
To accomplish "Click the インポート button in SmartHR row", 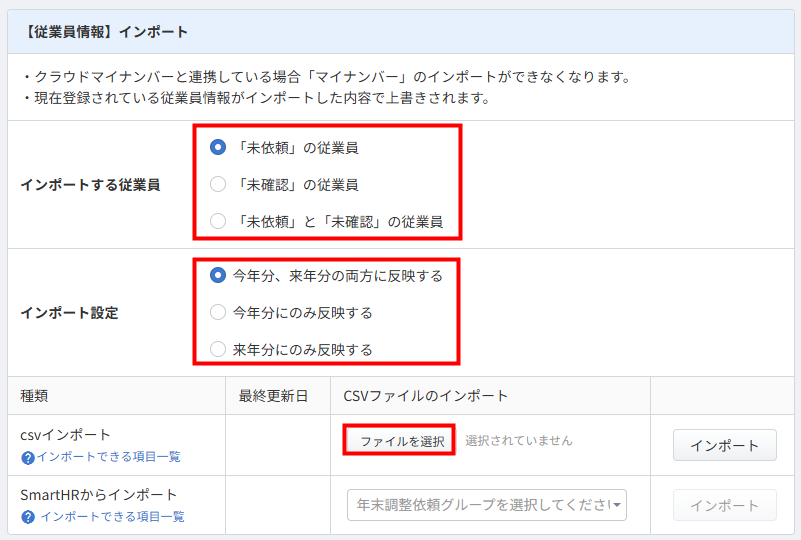I will tap(724, 505).
